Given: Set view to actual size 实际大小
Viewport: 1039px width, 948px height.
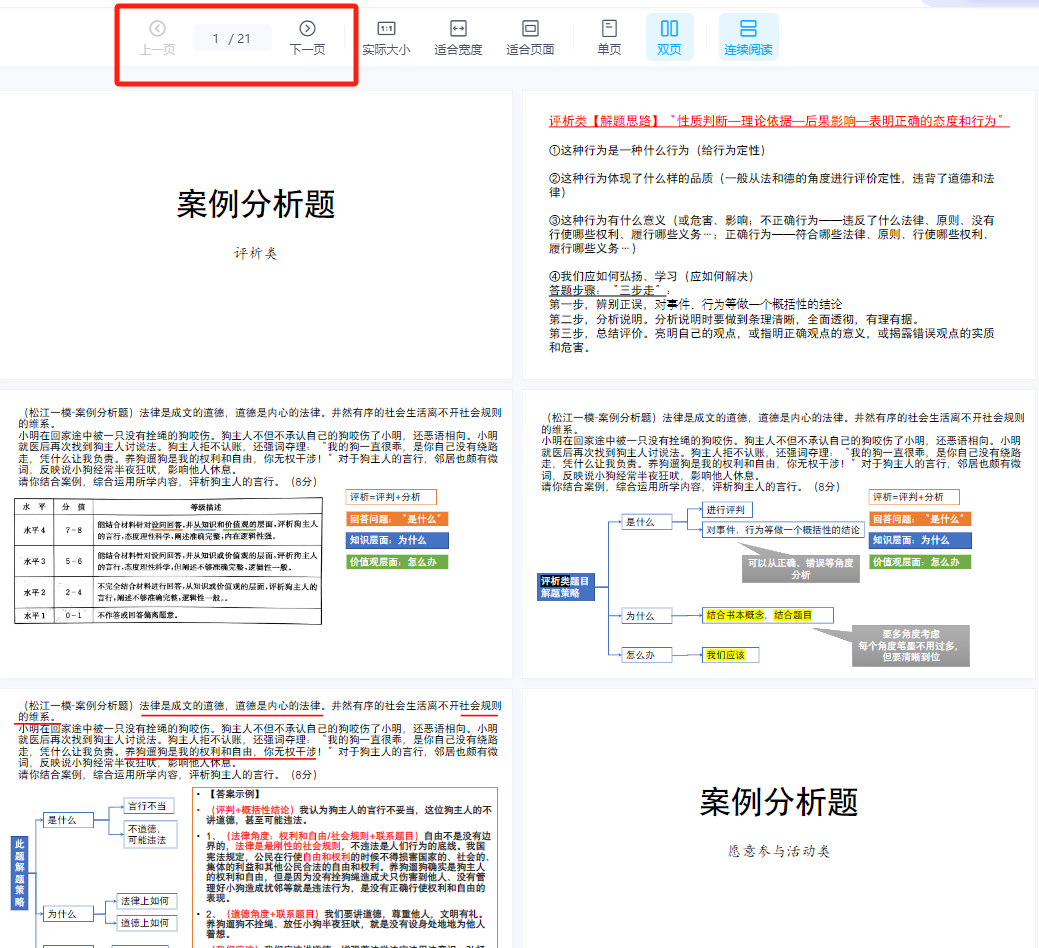Looking at the screenshot, I should [x=386, y=38].
